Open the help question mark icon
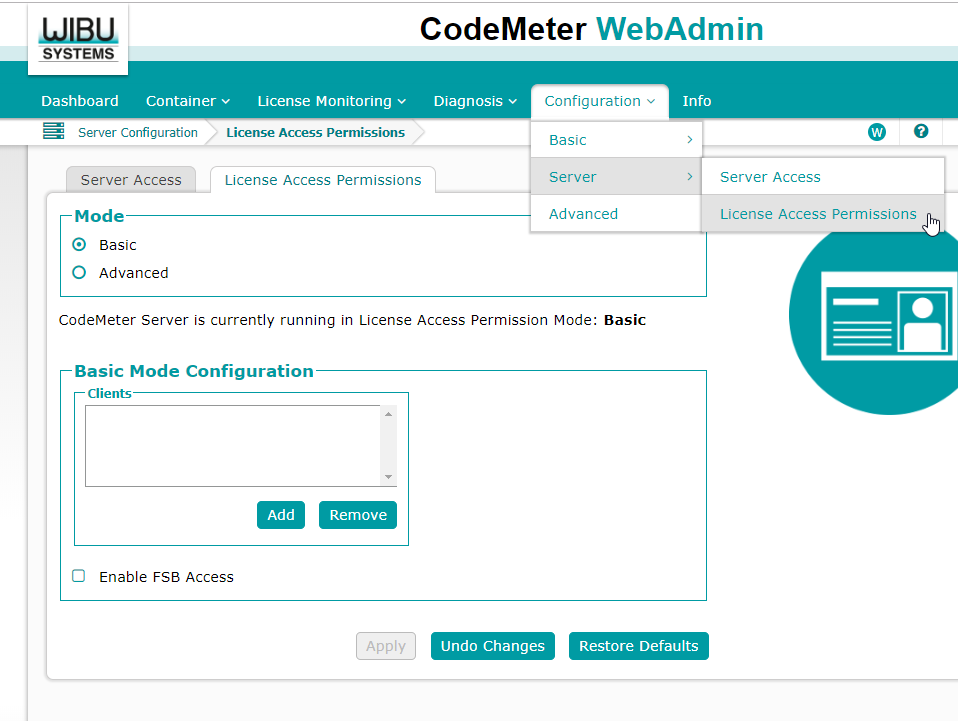 pos(921,132)
